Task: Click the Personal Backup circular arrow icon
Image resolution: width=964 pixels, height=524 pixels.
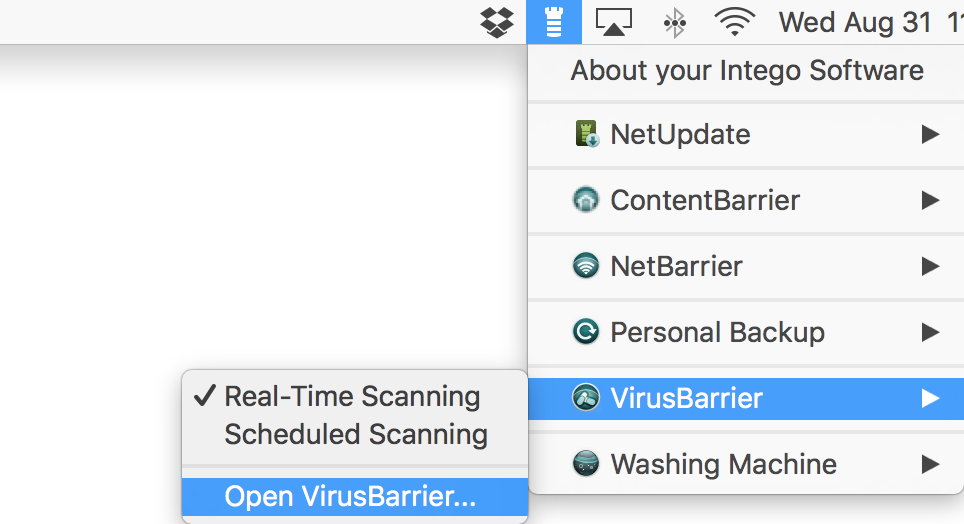Action: (x=586, y=331)
